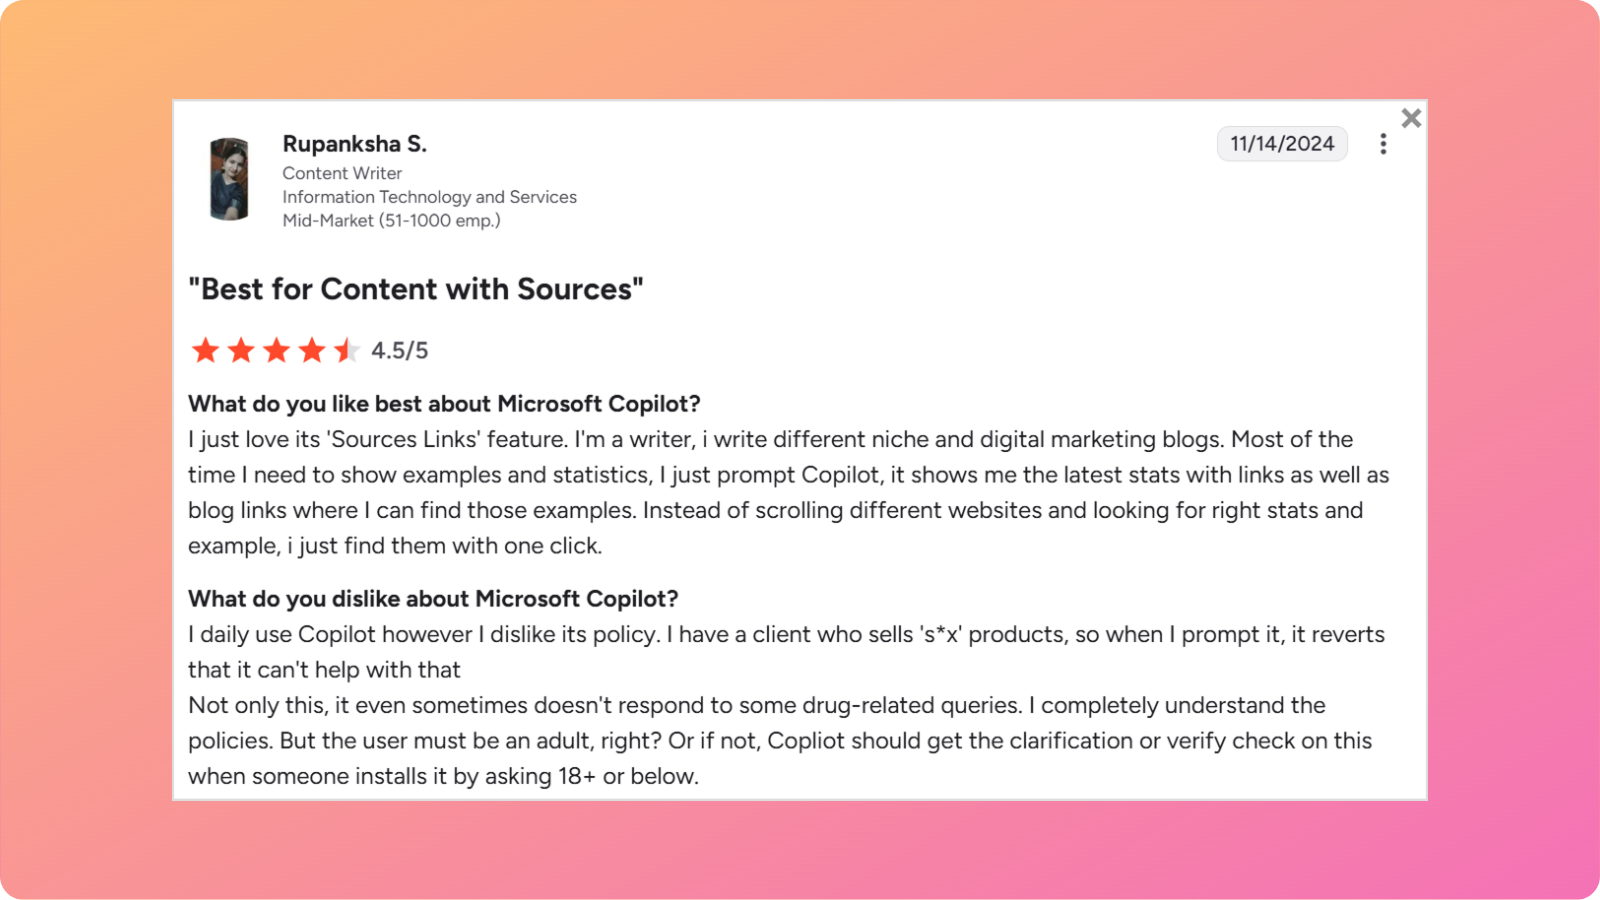Click the first rating star
Screen dimensions: 1600x900
[206, 350]
